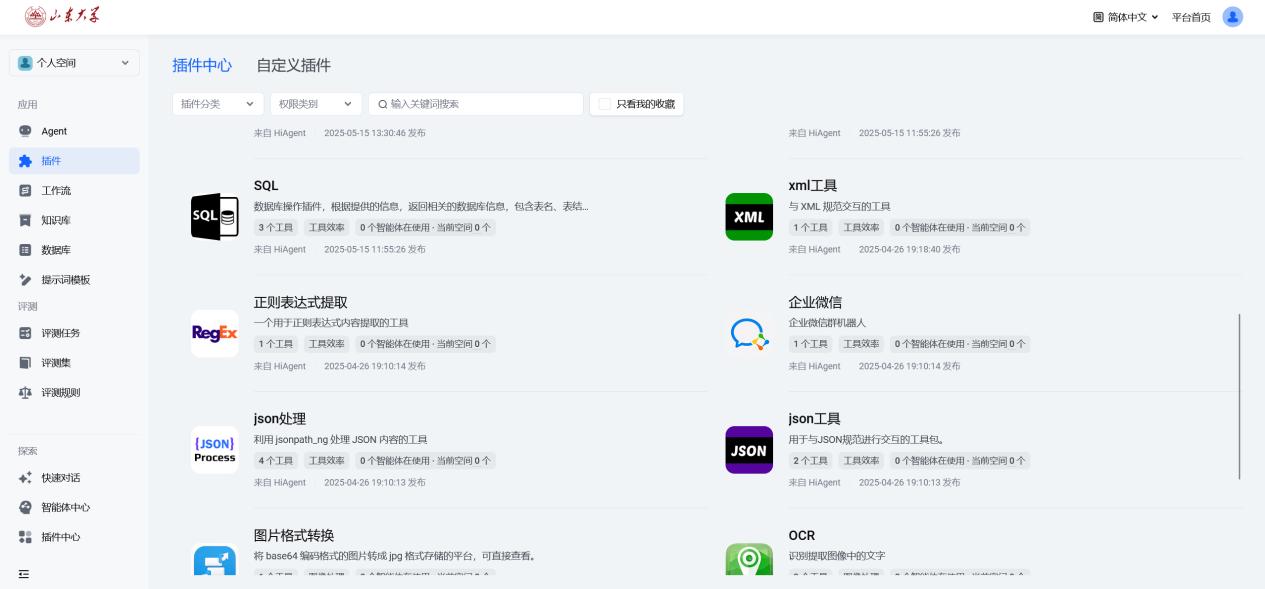
Task: Click the '3 个工具' tag on SQL card
Action: pyautogui.click(x=277, y=227)
